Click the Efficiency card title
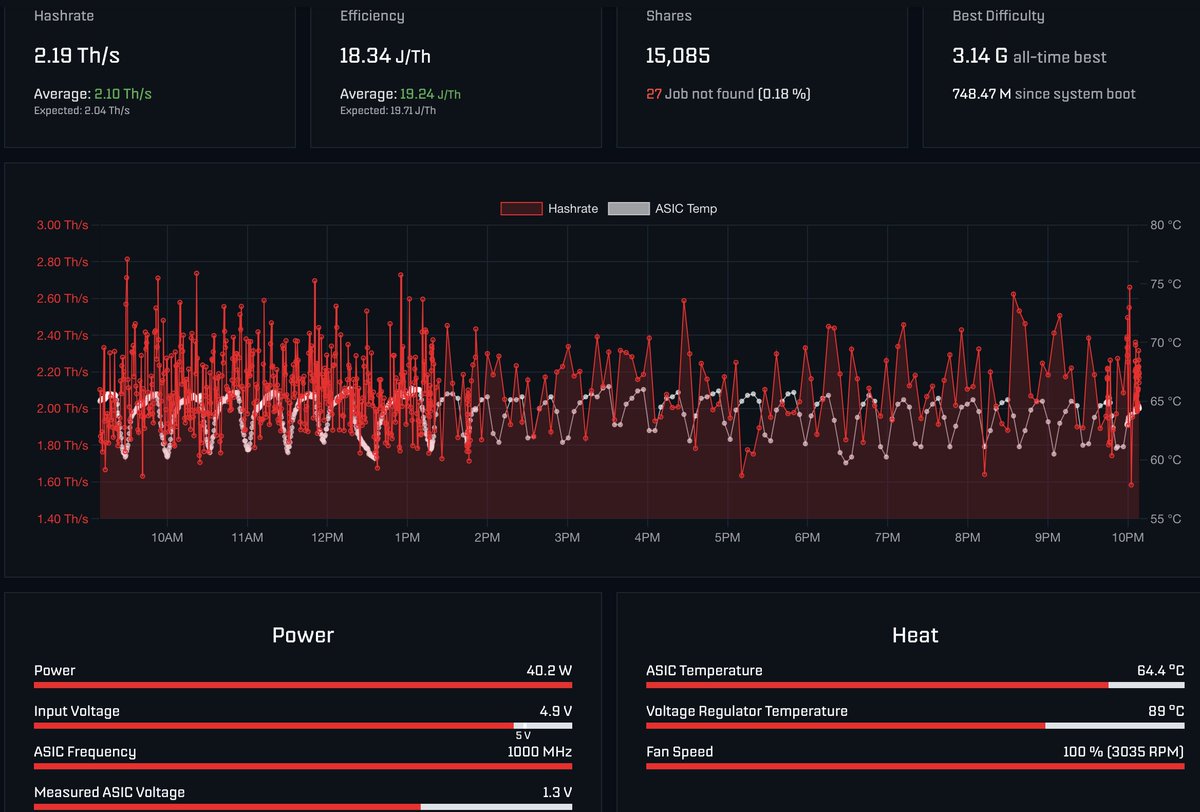This screenshot has width=1200, height=812. coord(372,16)
